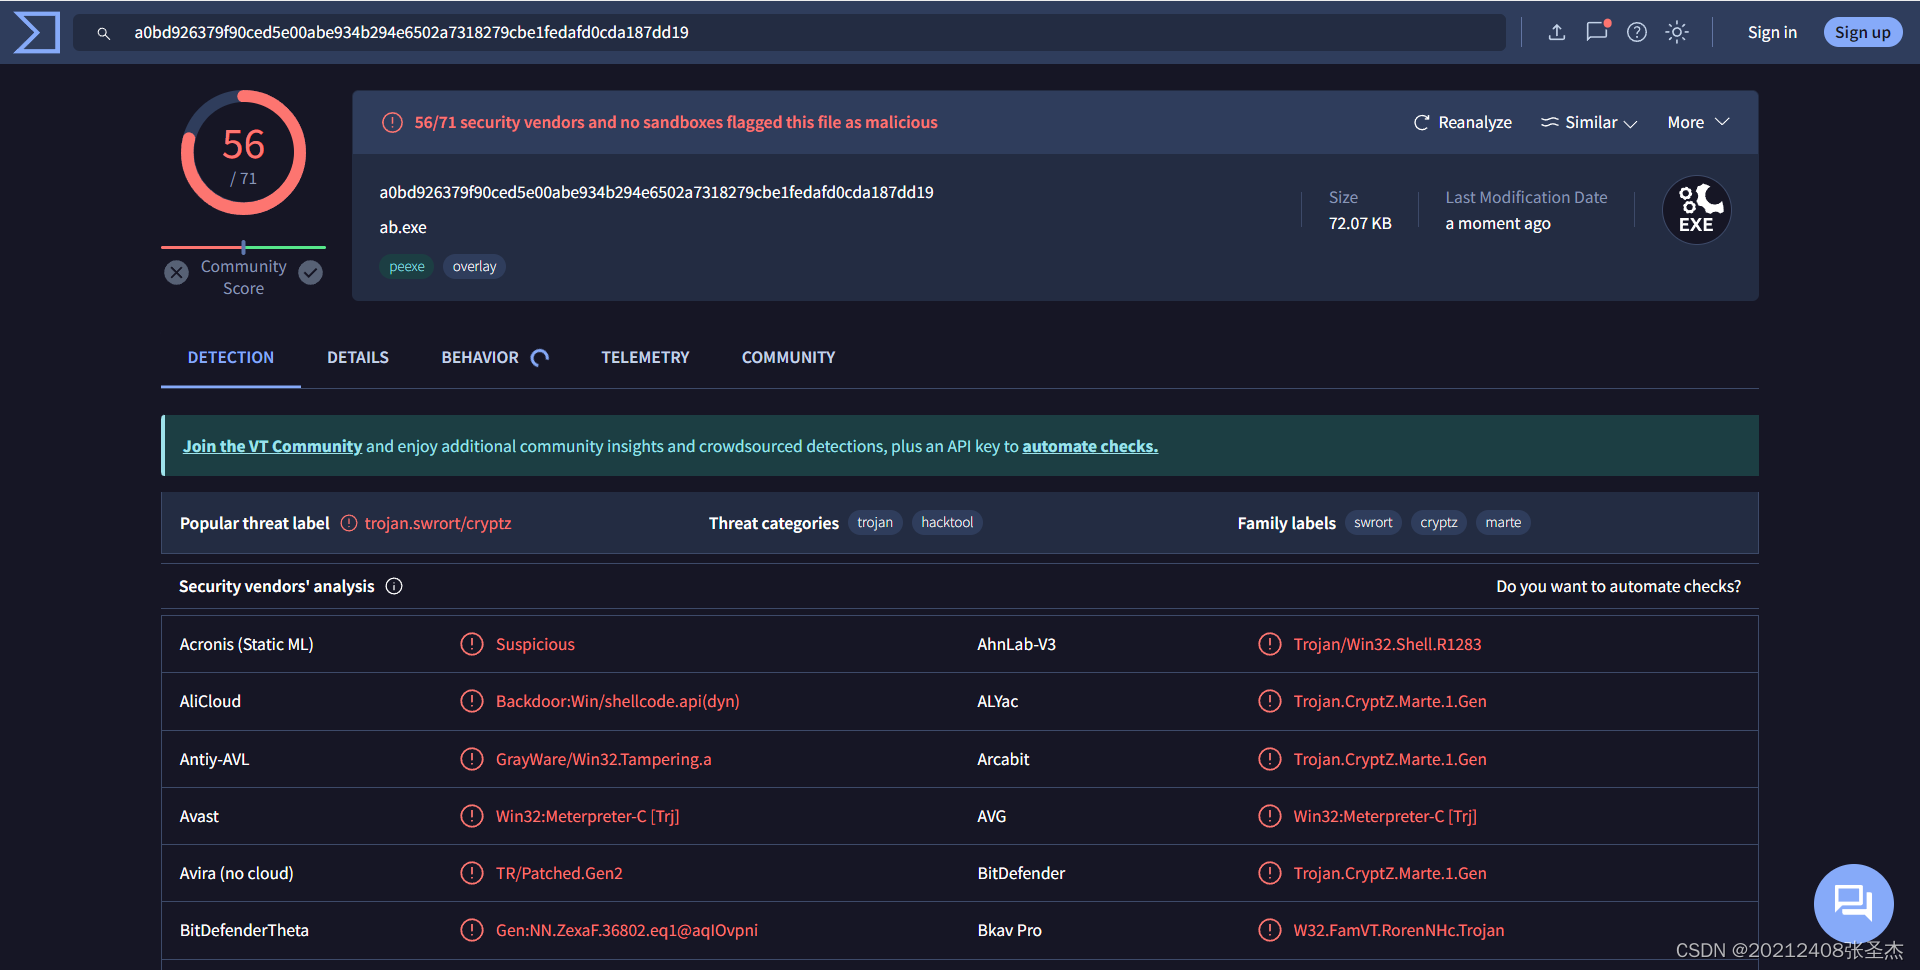Click the malicious alert icon in banner
1920x970 pixels.
392,122
